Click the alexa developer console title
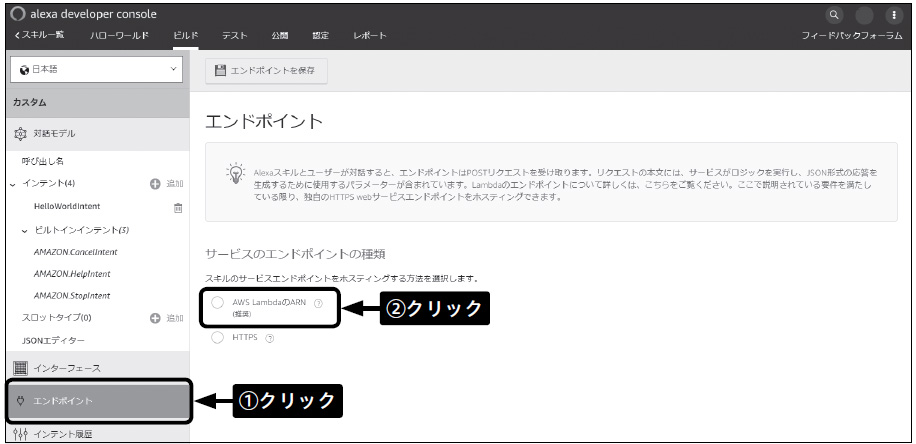Viewport: 916px width, 444px height. (x=93, y=14)
